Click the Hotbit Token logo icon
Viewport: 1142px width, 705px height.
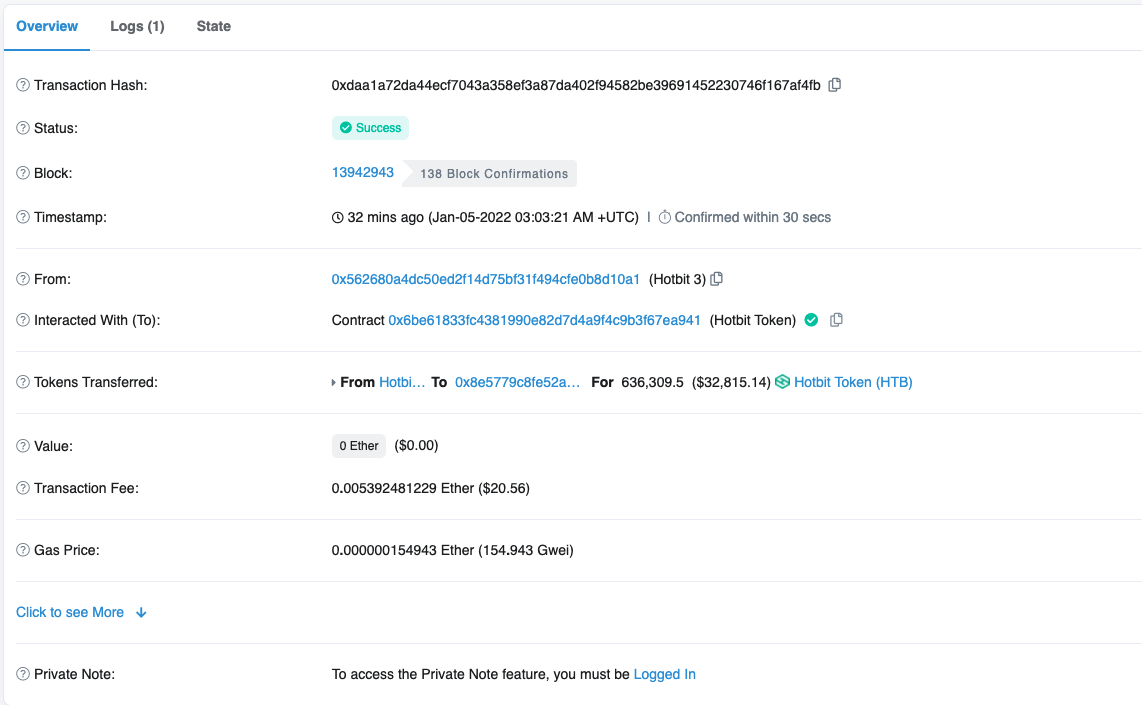click(x=782, y=382)
